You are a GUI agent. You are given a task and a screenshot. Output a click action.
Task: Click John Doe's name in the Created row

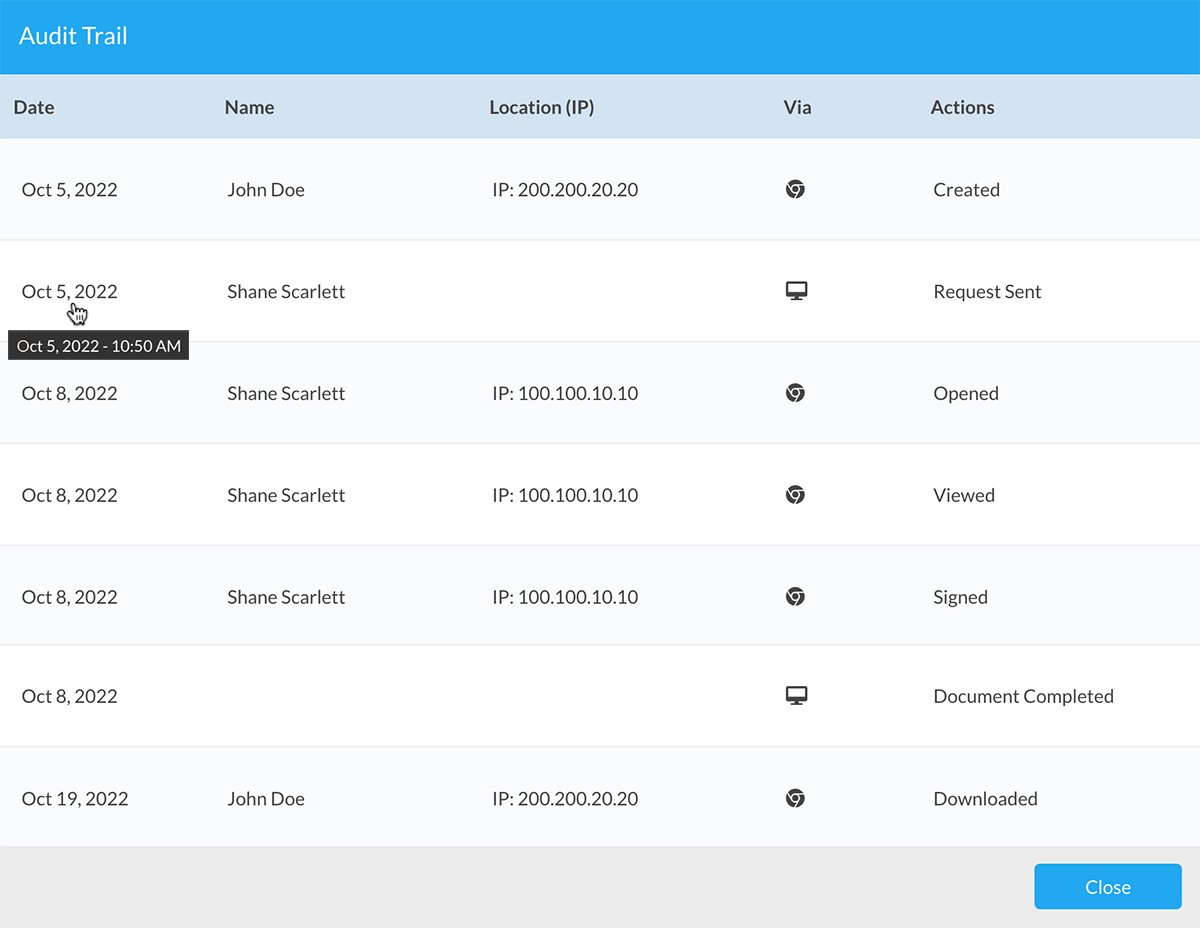(266, 190)
